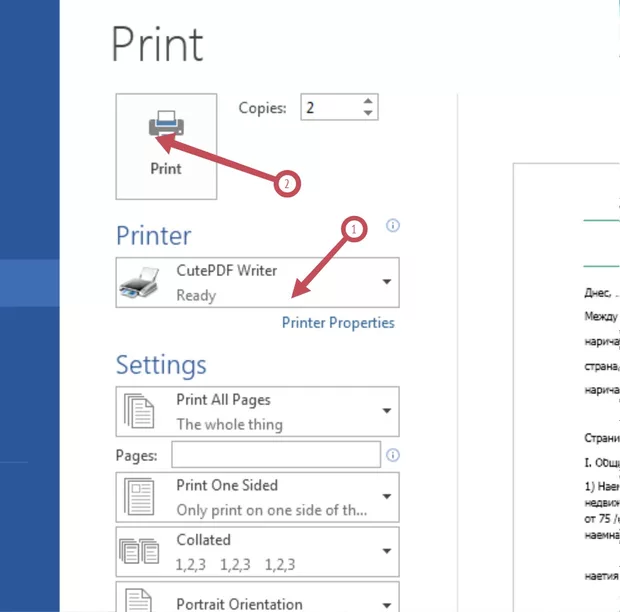
Task: Expand the Print One Sided dropdown
Action: 257,497
